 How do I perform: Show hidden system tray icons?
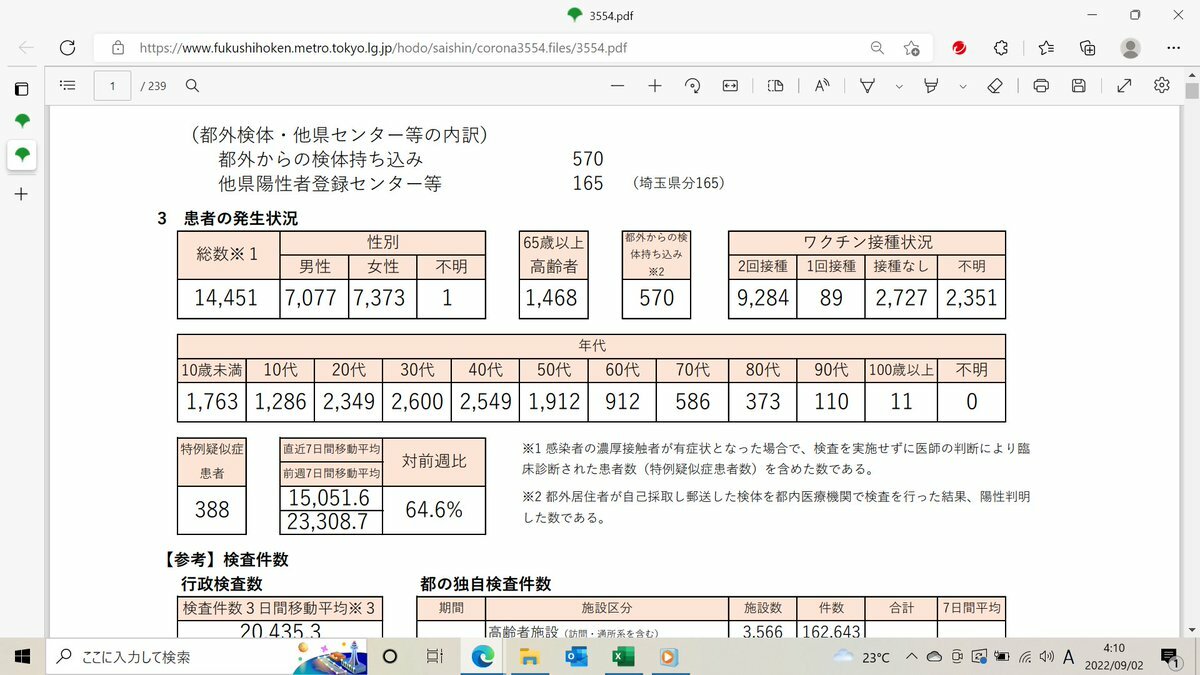tap(910, 657)
